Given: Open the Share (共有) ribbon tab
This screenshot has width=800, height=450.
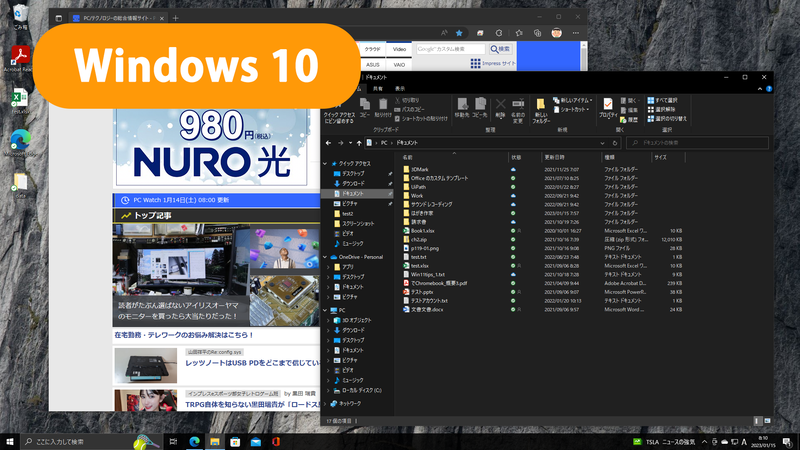Looking at the screenshot, I should point(378,89).
